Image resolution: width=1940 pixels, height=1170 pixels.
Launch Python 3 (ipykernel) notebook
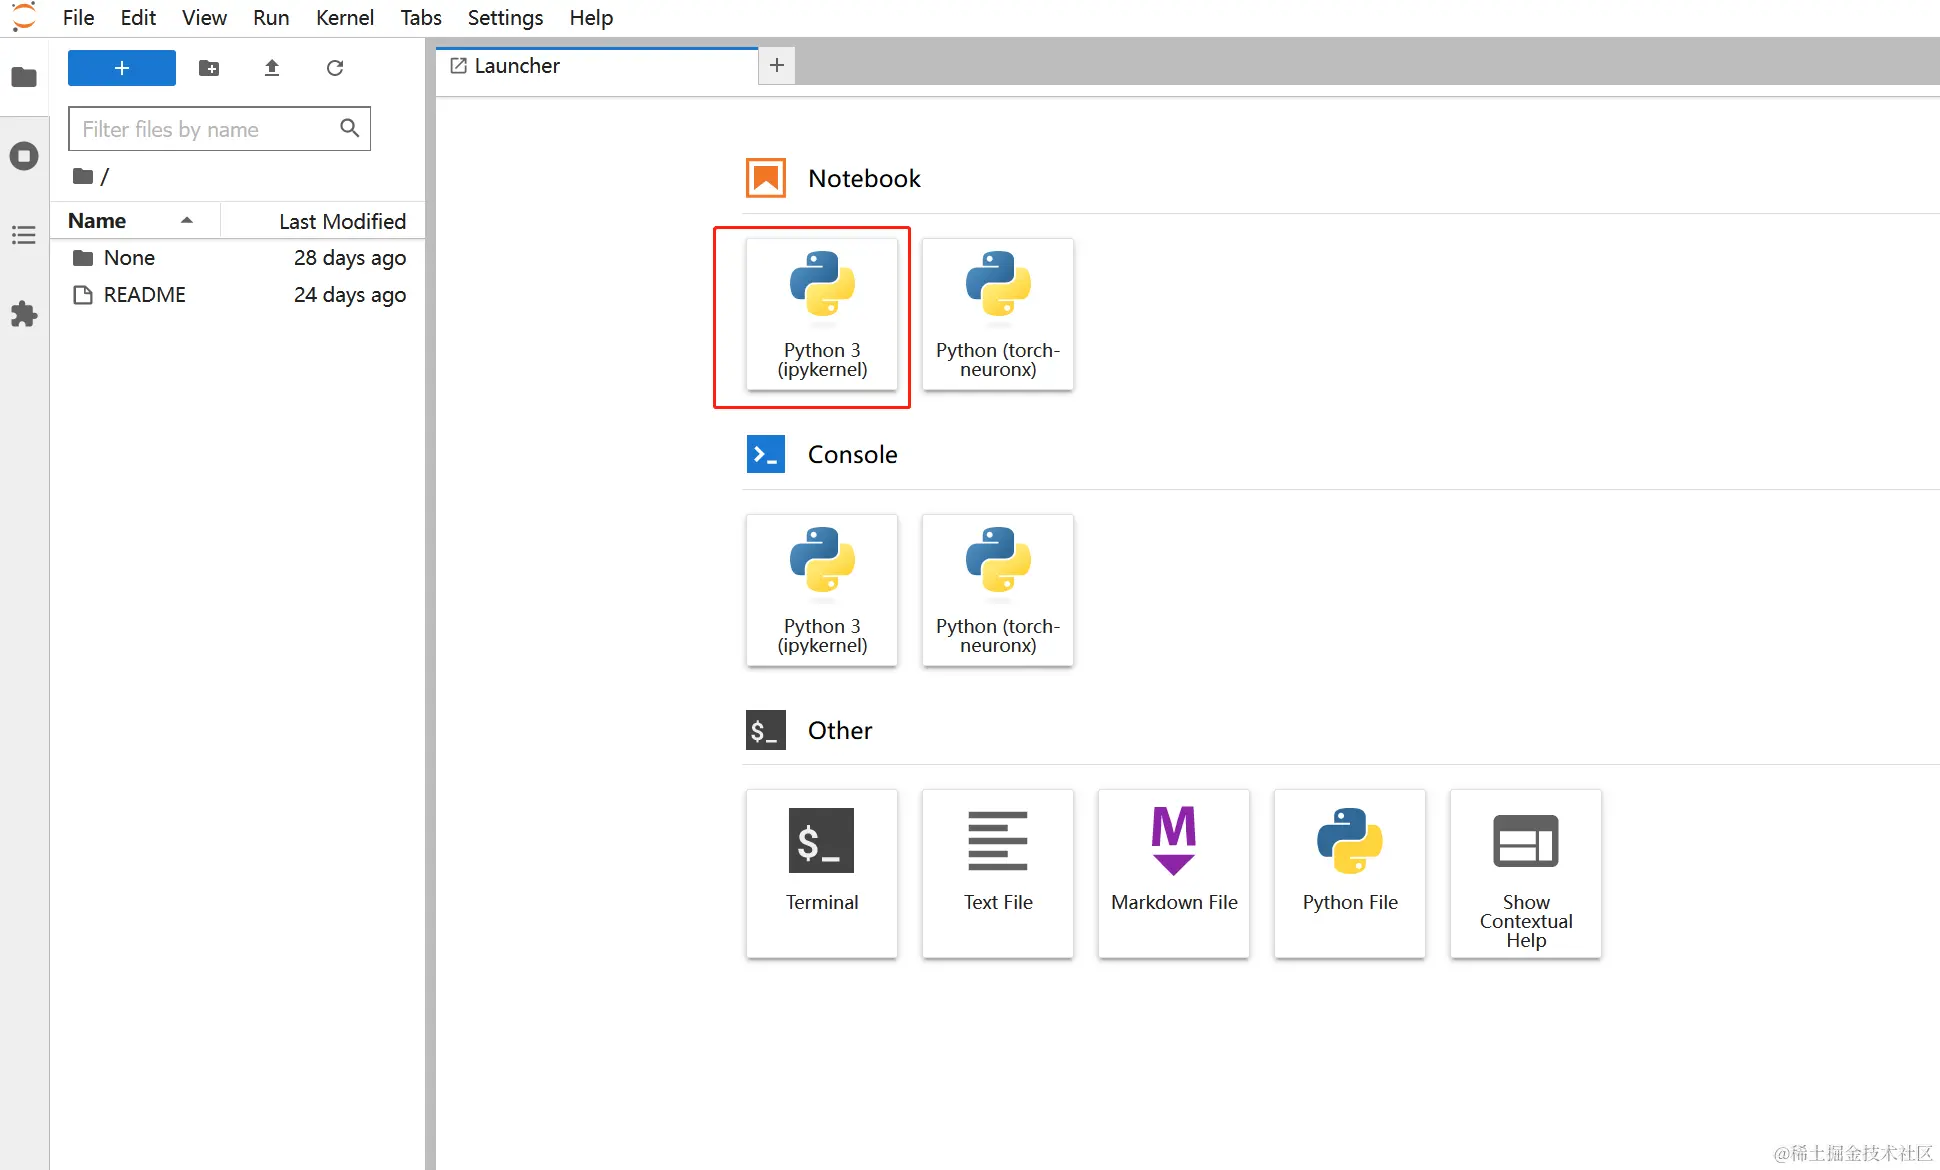pos(822,314)
